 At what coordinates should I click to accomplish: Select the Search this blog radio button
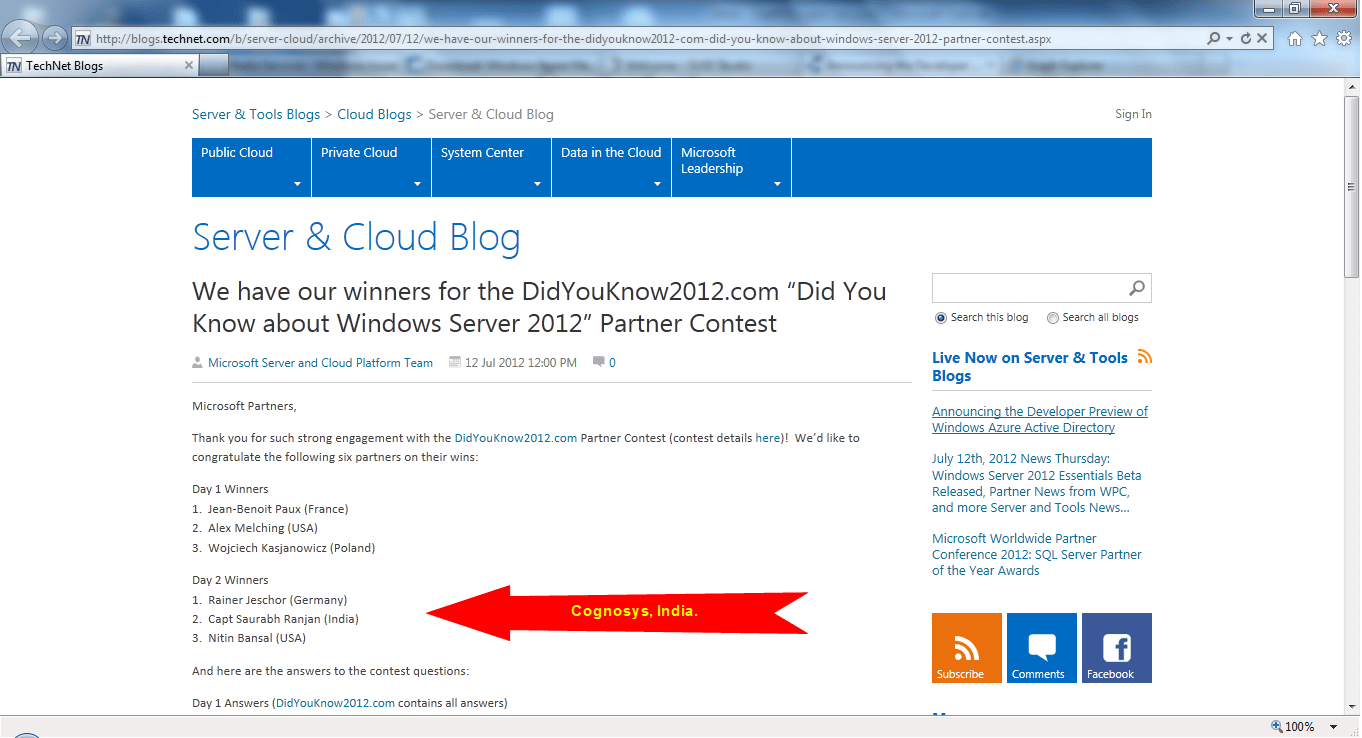(940, 317)
